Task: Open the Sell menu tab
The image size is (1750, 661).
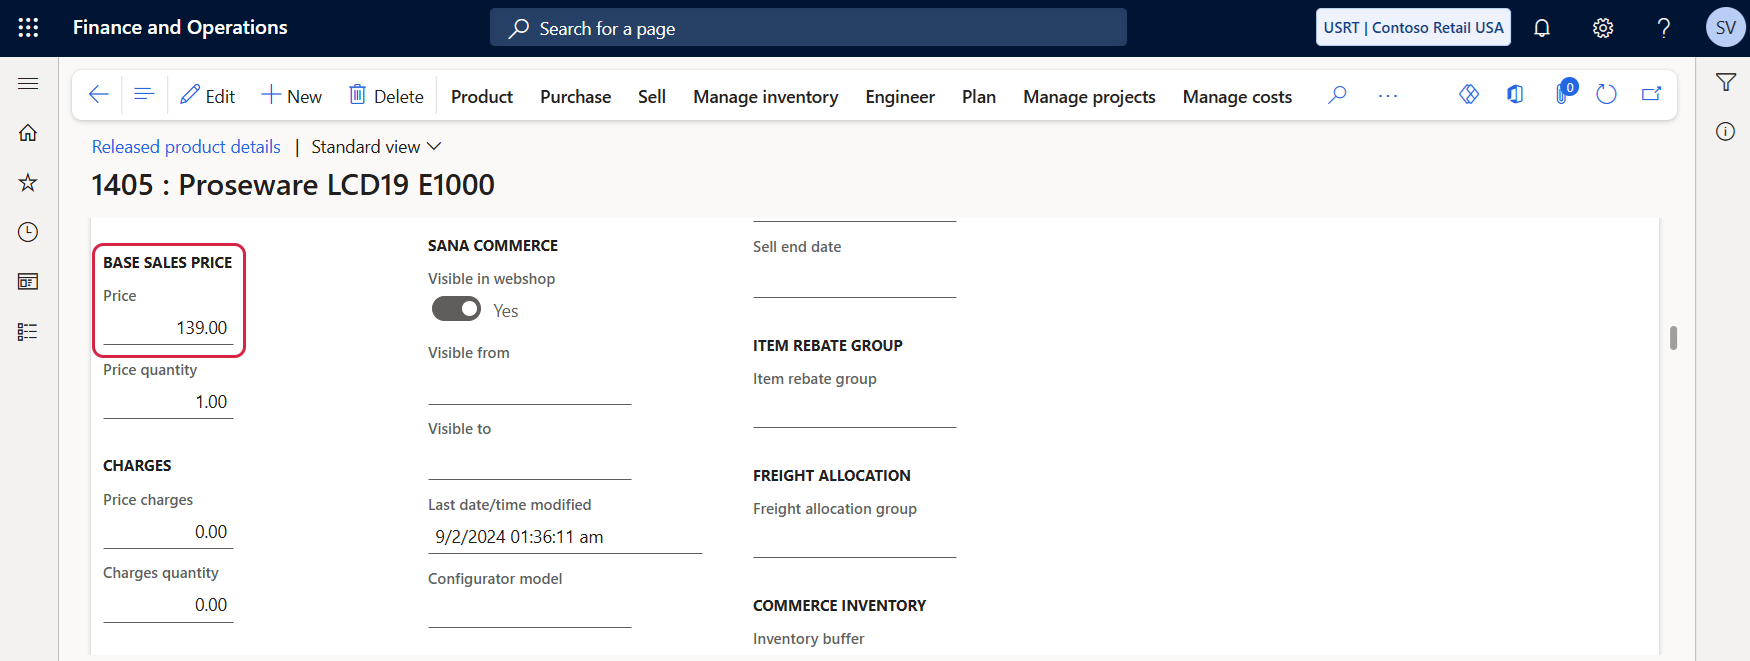Action: (x=652, y=97)
